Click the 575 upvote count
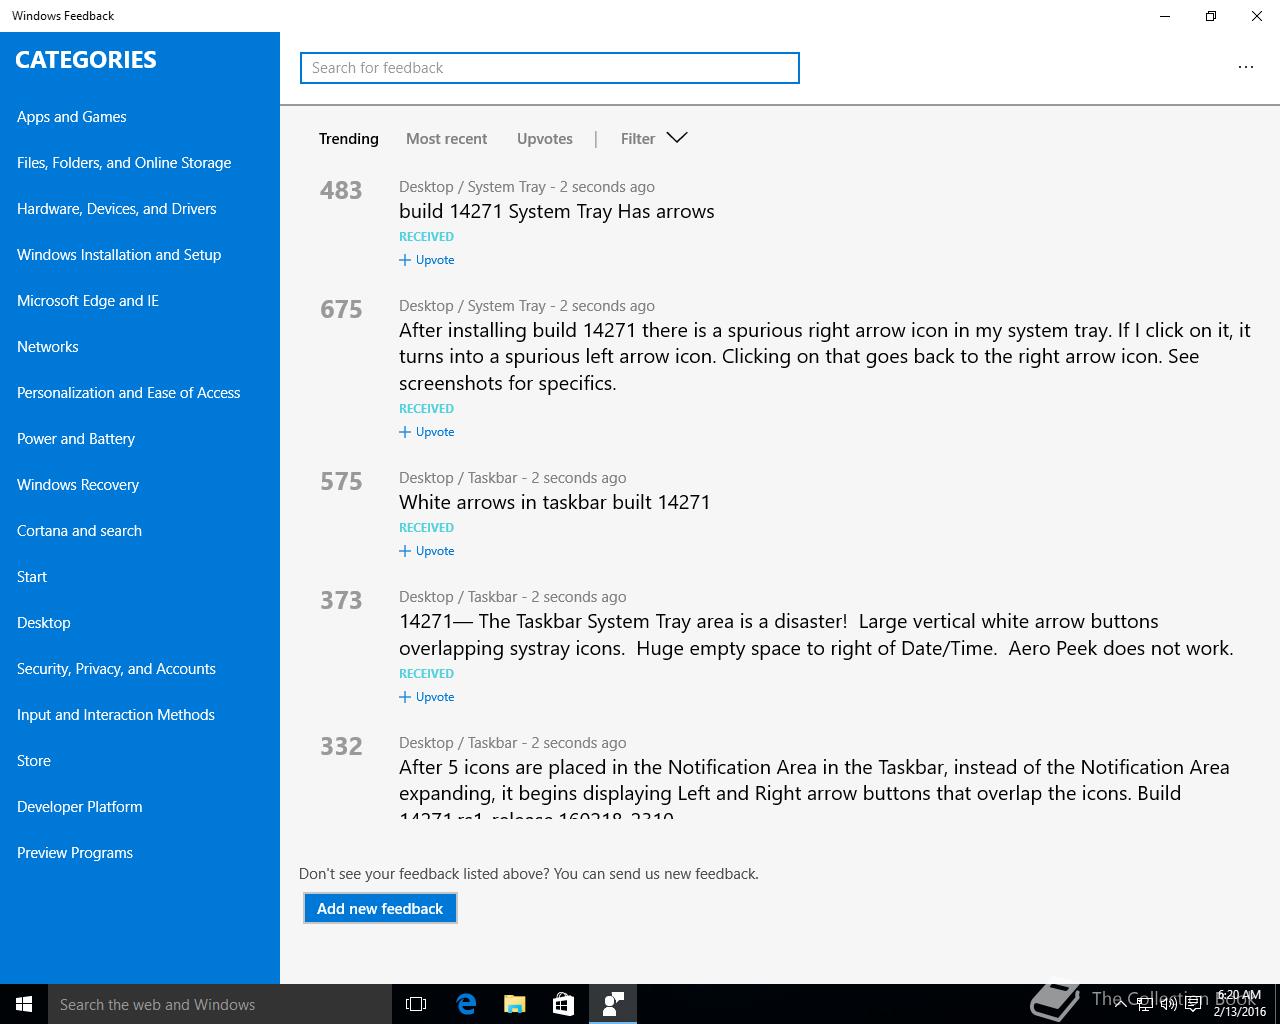 [341, 481]
